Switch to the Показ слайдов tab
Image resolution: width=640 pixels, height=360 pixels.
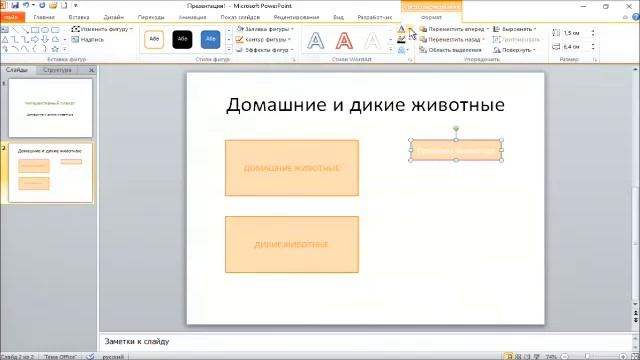click(240, 17)
